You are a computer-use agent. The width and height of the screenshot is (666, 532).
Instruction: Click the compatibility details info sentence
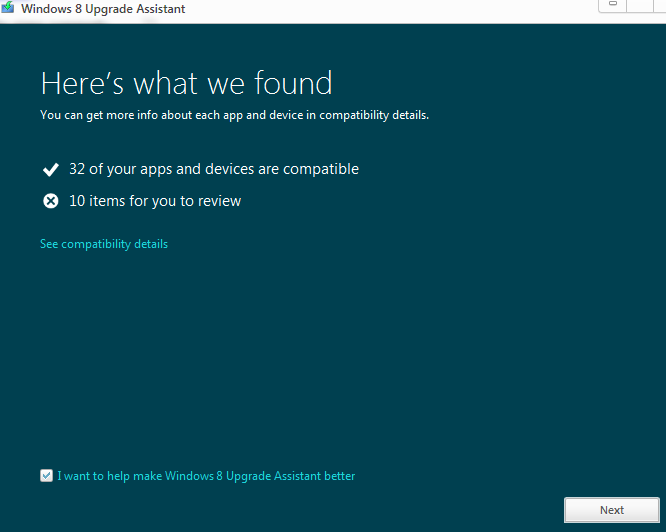pyautogui.click(x=234, y=115)
